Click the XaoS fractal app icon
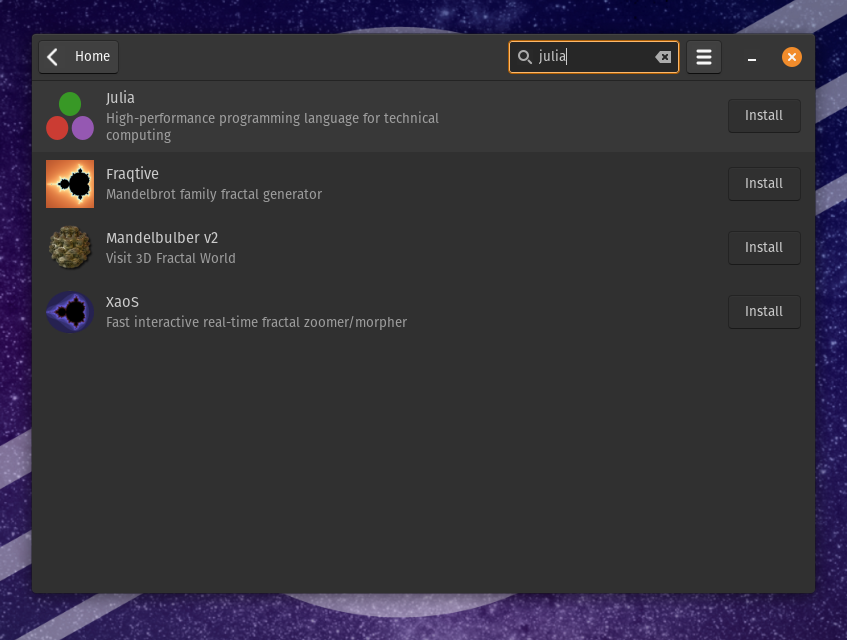This screenshot has width=847, height=640. (70, 312)
